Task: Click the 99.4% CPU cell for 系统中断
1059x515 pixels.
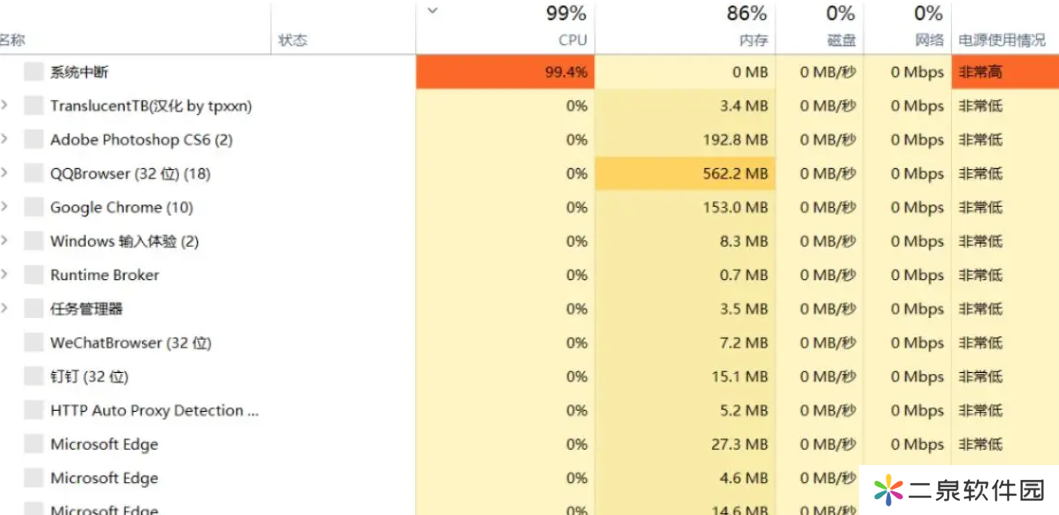Action: coord(505,72)
